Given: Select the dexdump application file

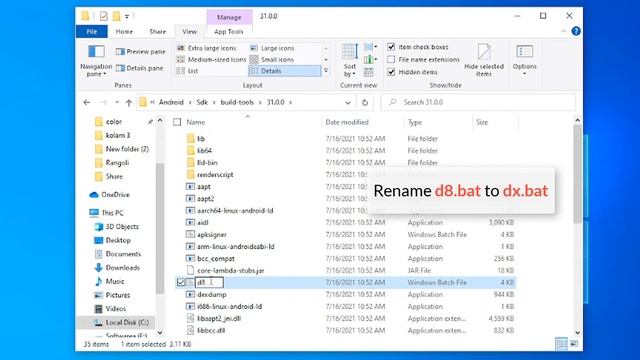Looking at the screenshot, I should 345,294.
